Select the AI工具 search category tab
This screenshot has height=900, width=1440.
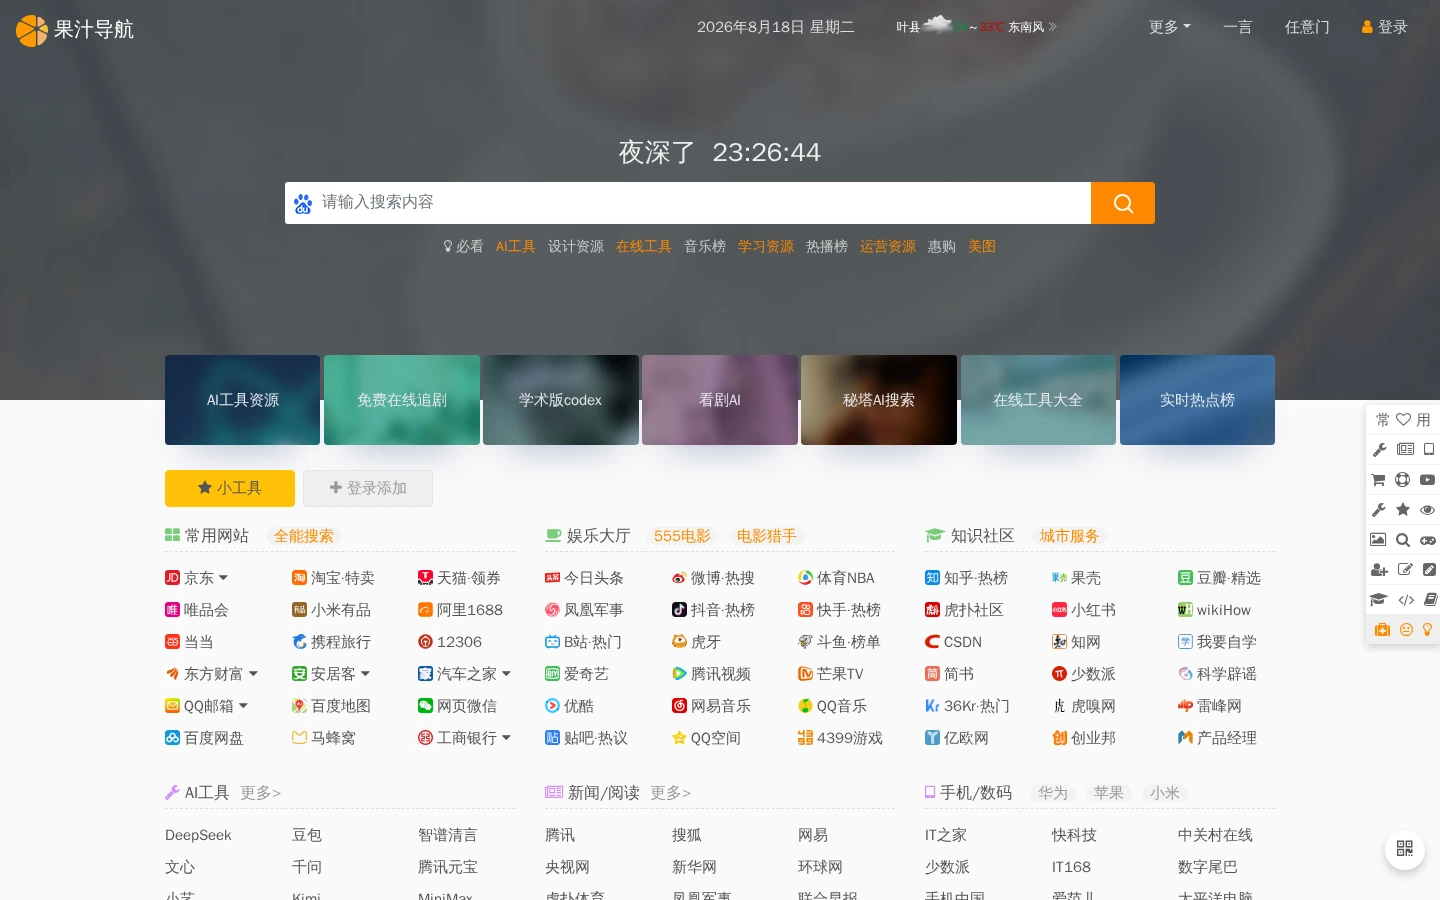[516, 247]
